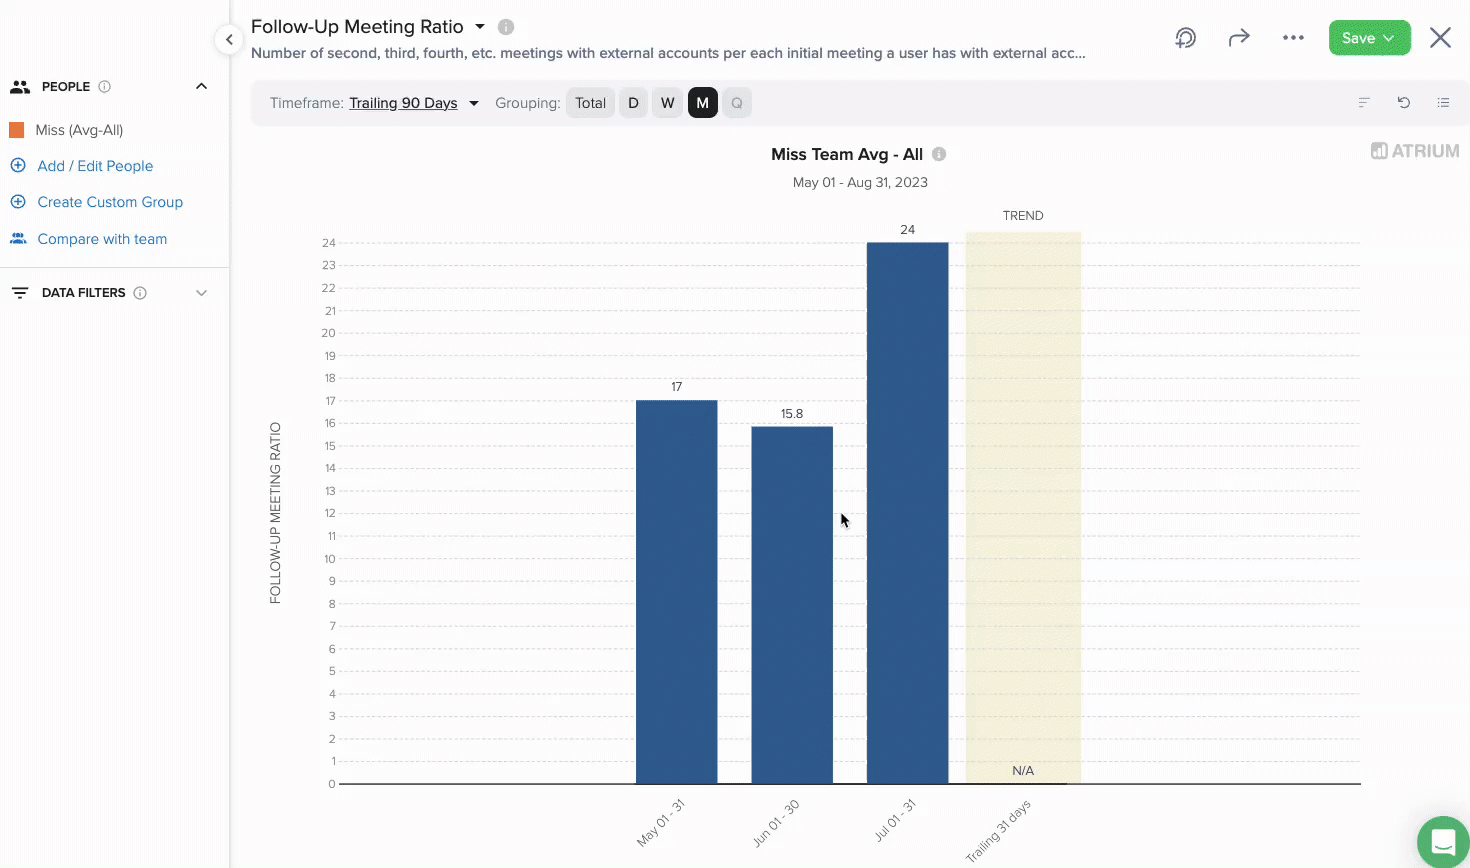
Task: Click the list view icon in chart toolbar
Action: point(1443,103)
